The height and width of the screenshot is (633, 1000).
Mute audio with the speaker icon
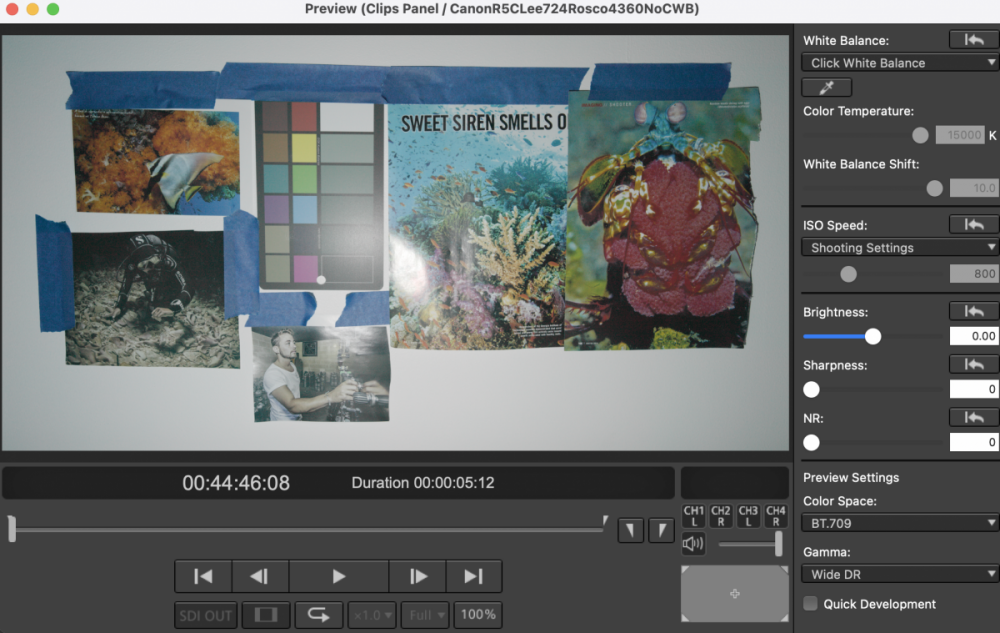[693, 544]
